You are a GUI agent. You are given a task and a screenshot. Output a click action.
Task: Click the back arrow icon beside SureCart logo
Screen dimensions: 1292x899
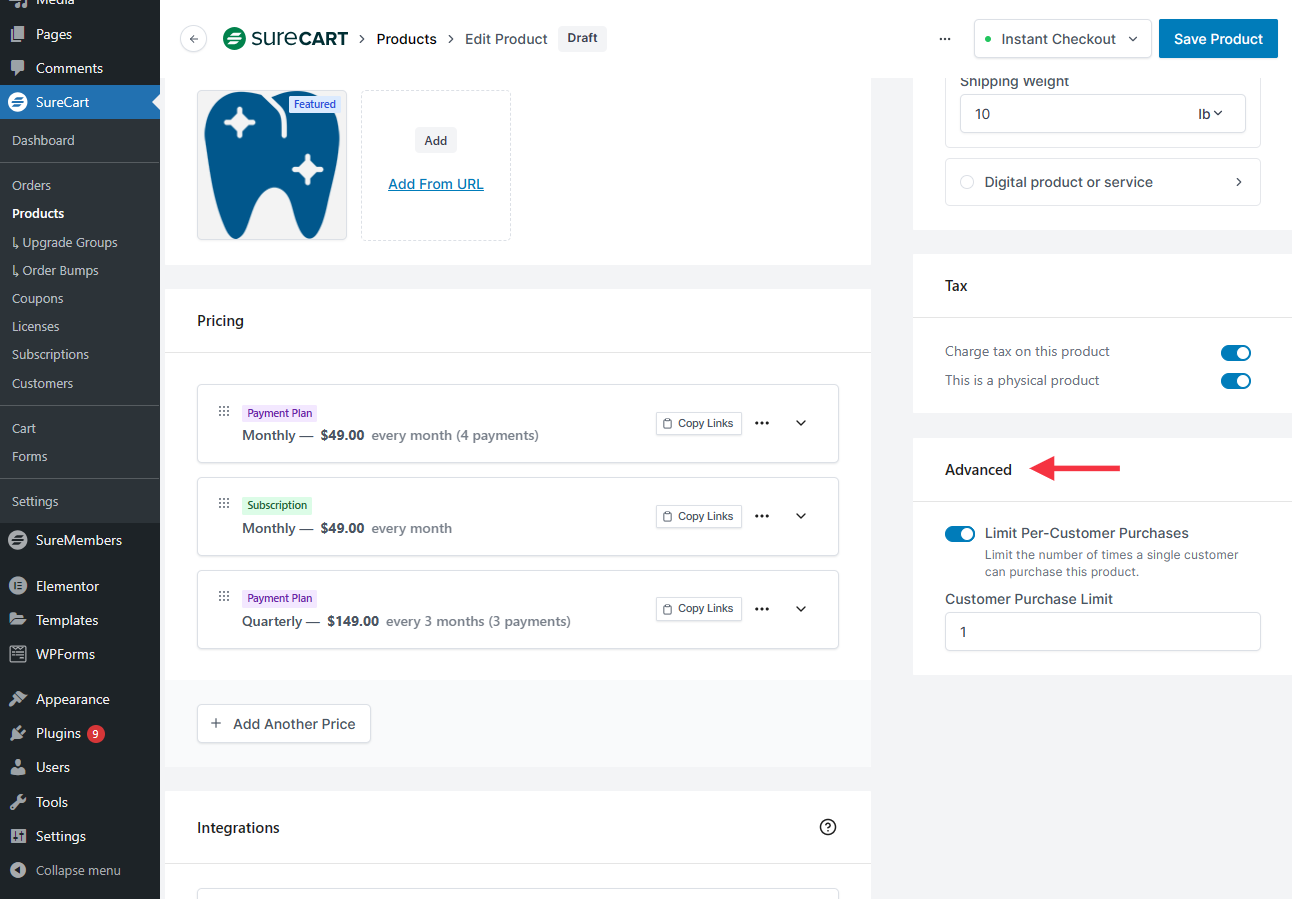(193, 39)
